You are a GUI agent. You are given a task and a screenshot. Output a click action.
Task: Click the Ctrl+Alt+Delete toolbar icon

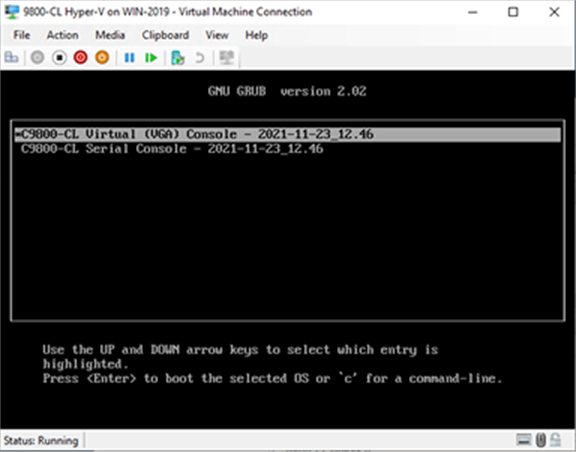pos(11,58)
